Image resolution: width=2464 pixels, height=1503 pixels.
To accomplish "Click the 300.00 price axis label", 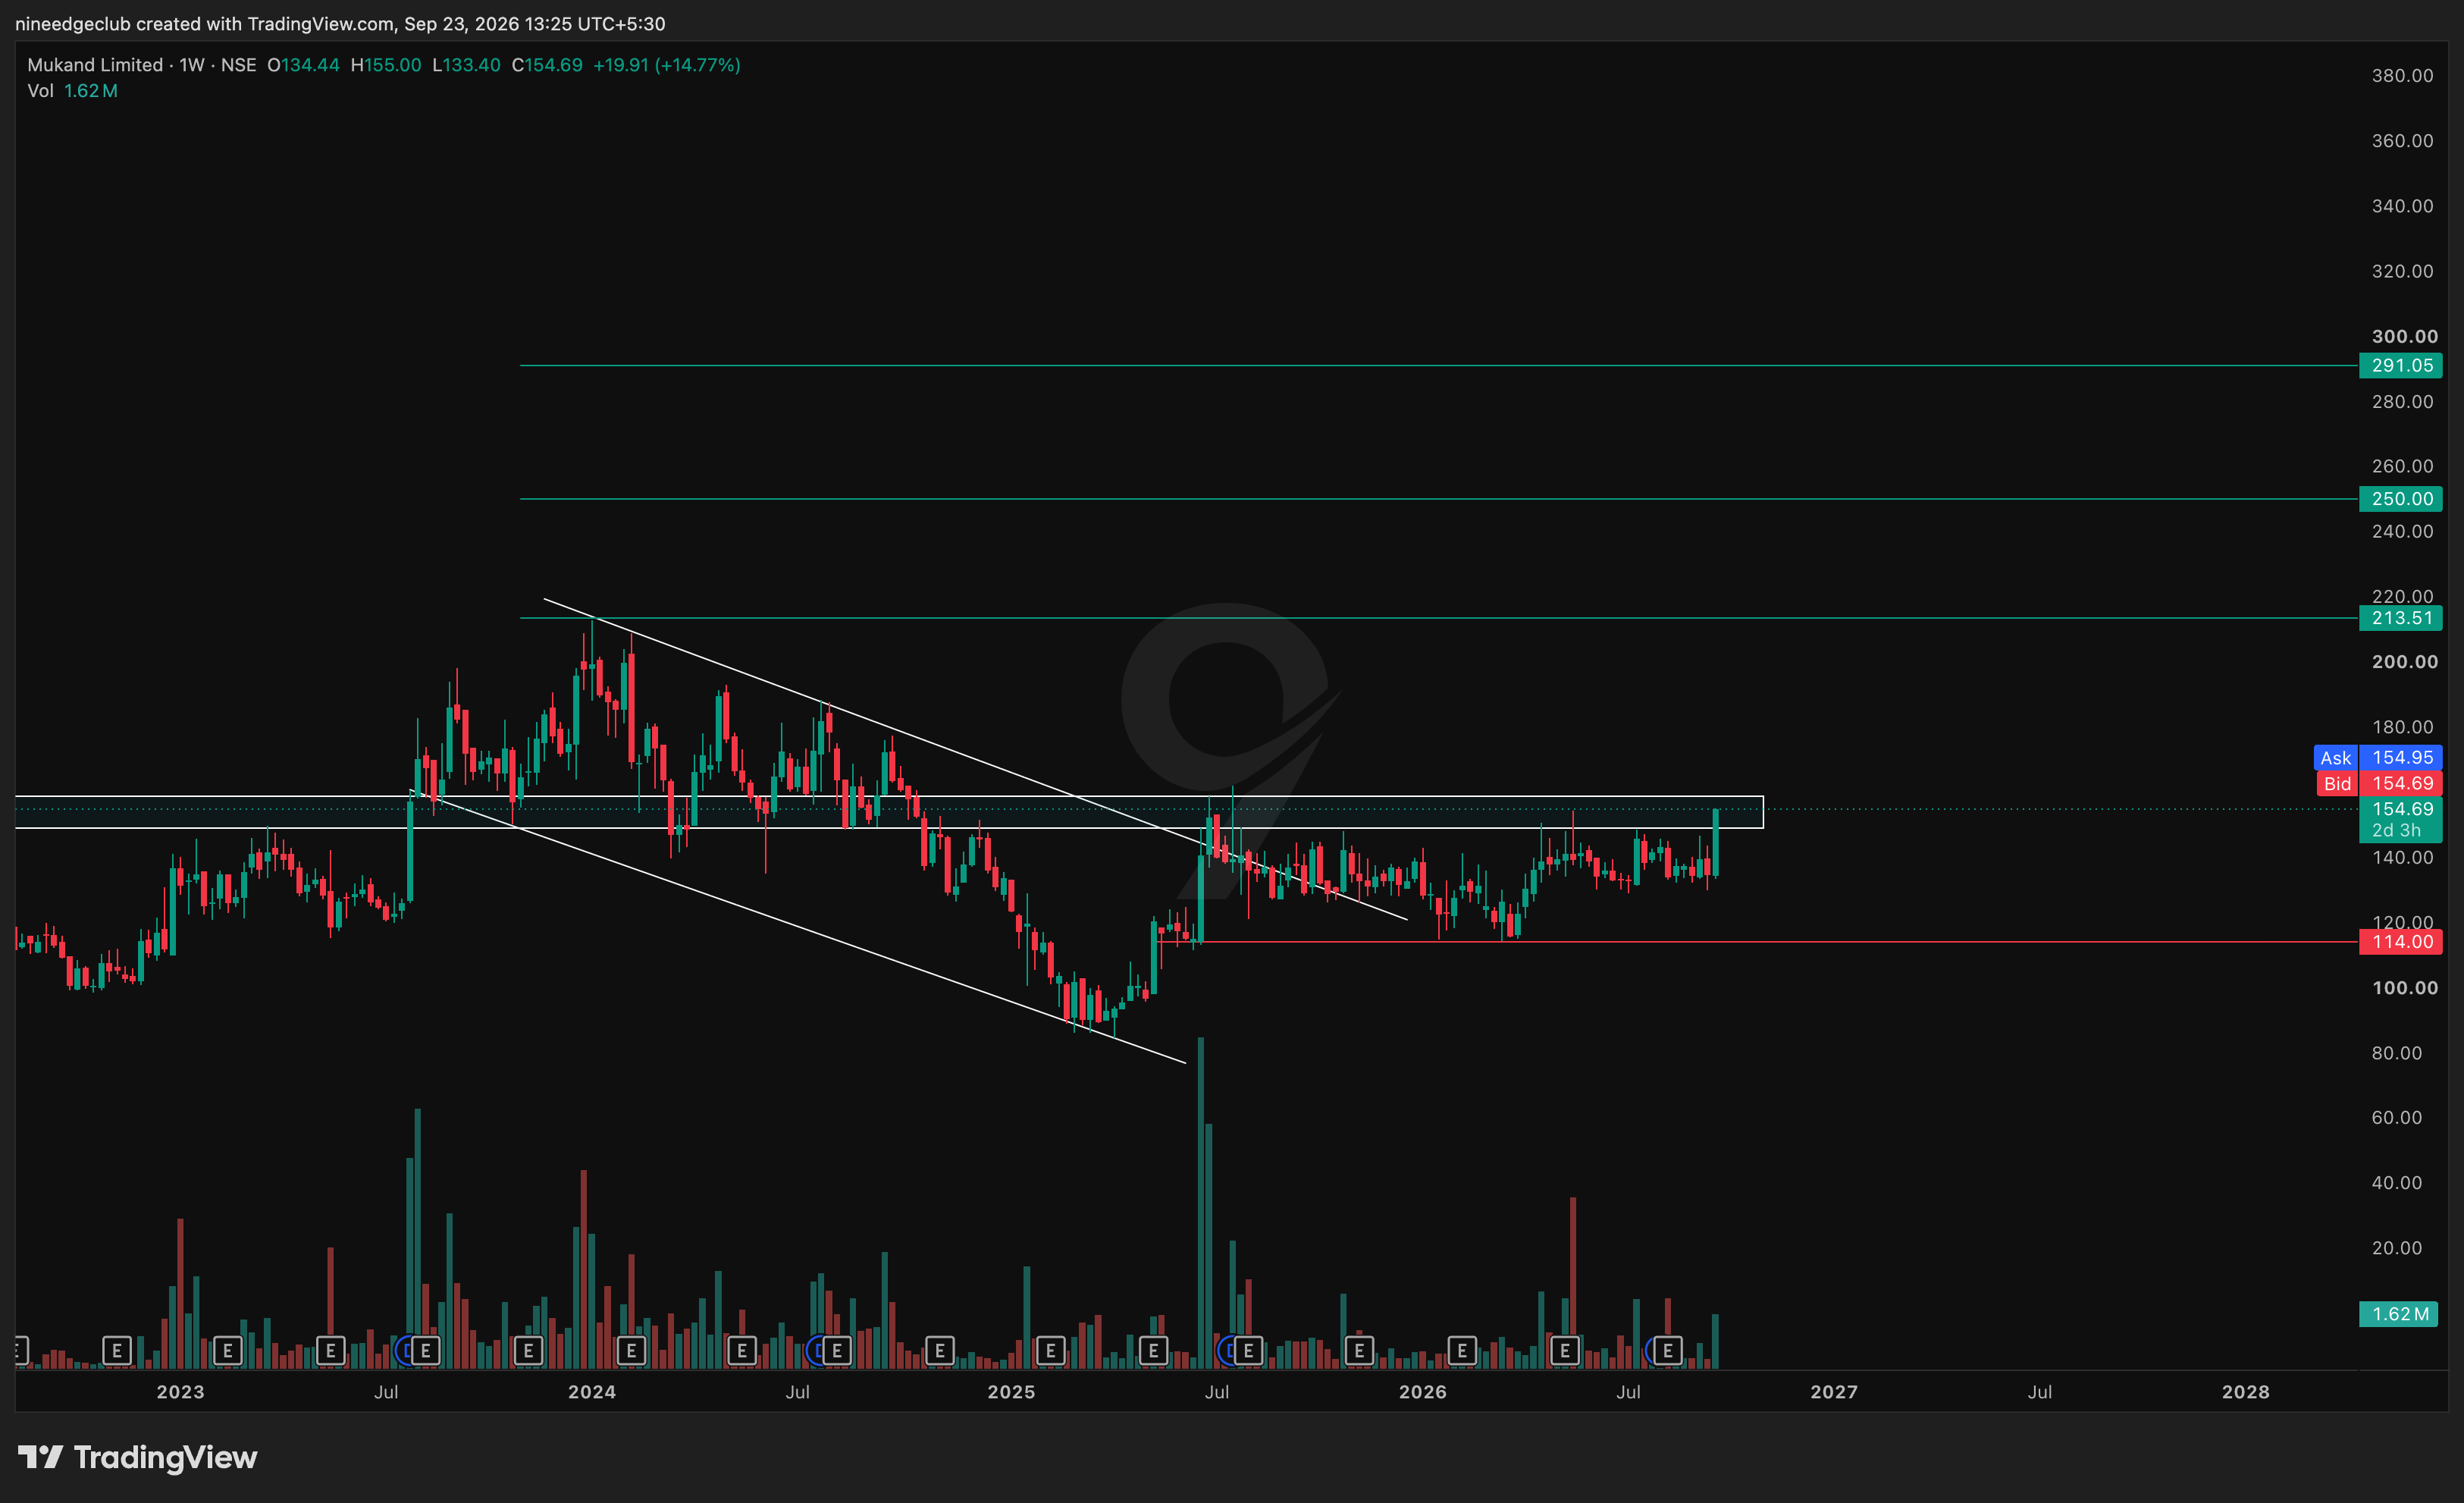I will 2405,337.
